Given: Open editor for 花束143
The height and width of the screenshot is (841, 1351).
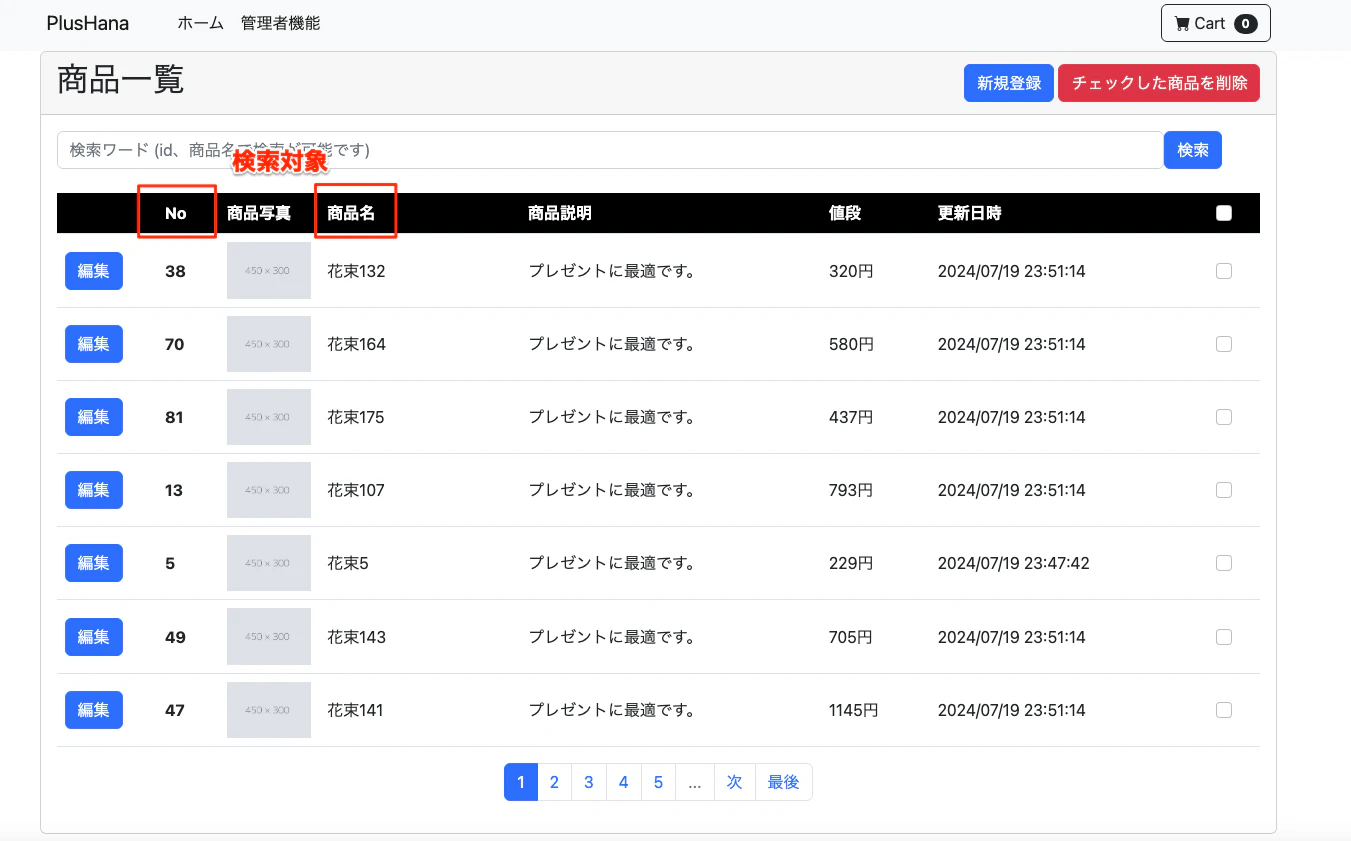Looking at the screenshot, I should (x=94, y=637).
